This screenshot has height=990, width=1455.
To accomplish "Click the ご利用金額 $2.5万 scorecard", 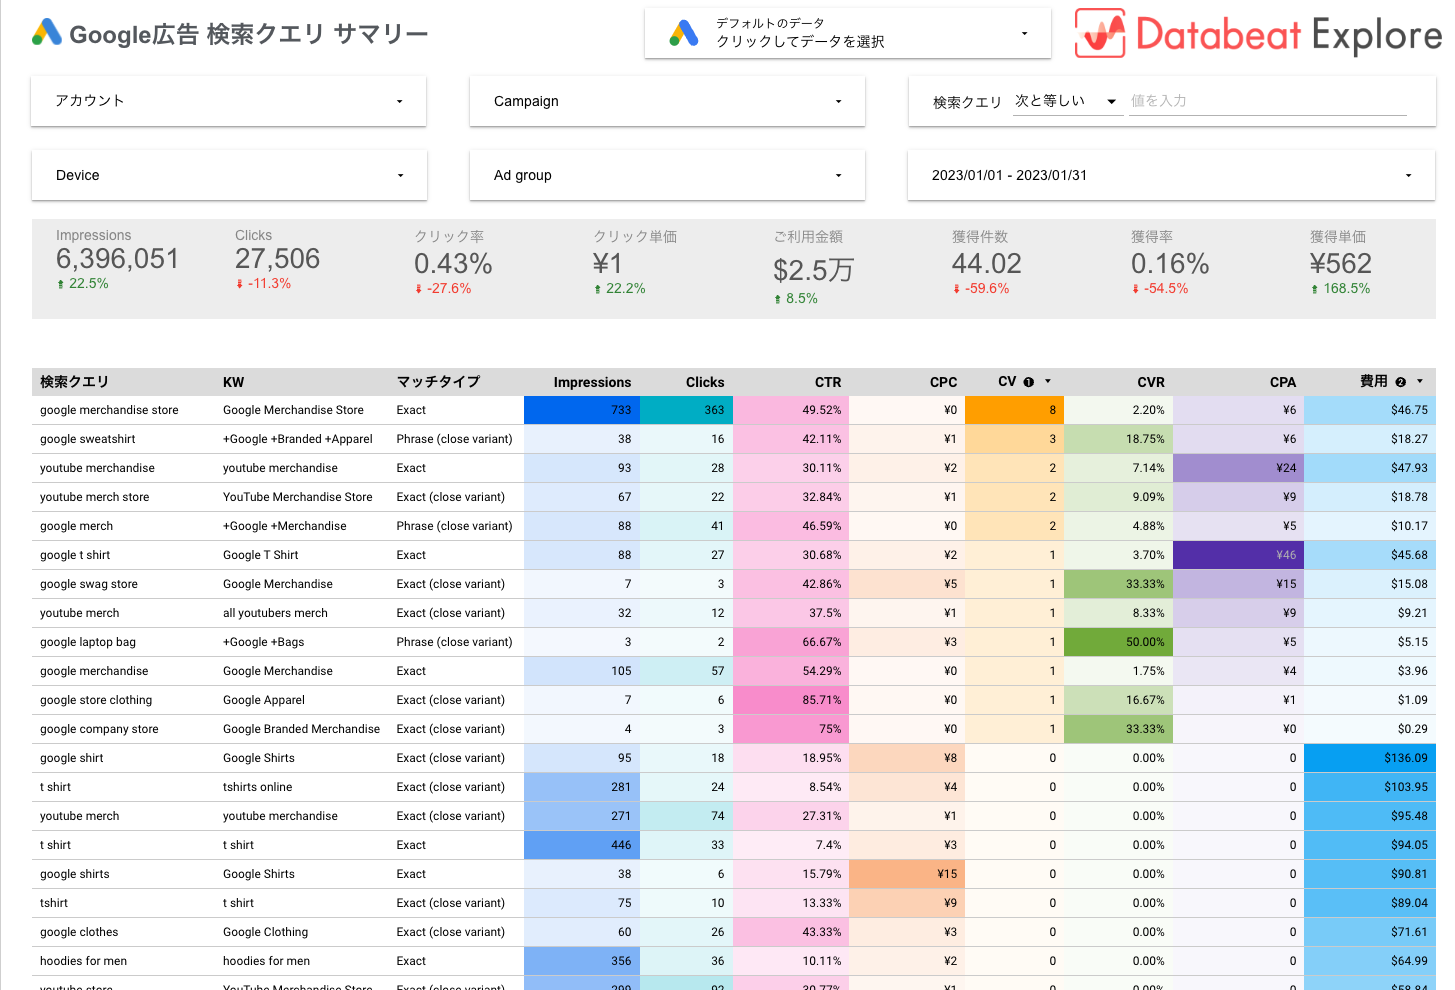I will [x=813, y=268].
